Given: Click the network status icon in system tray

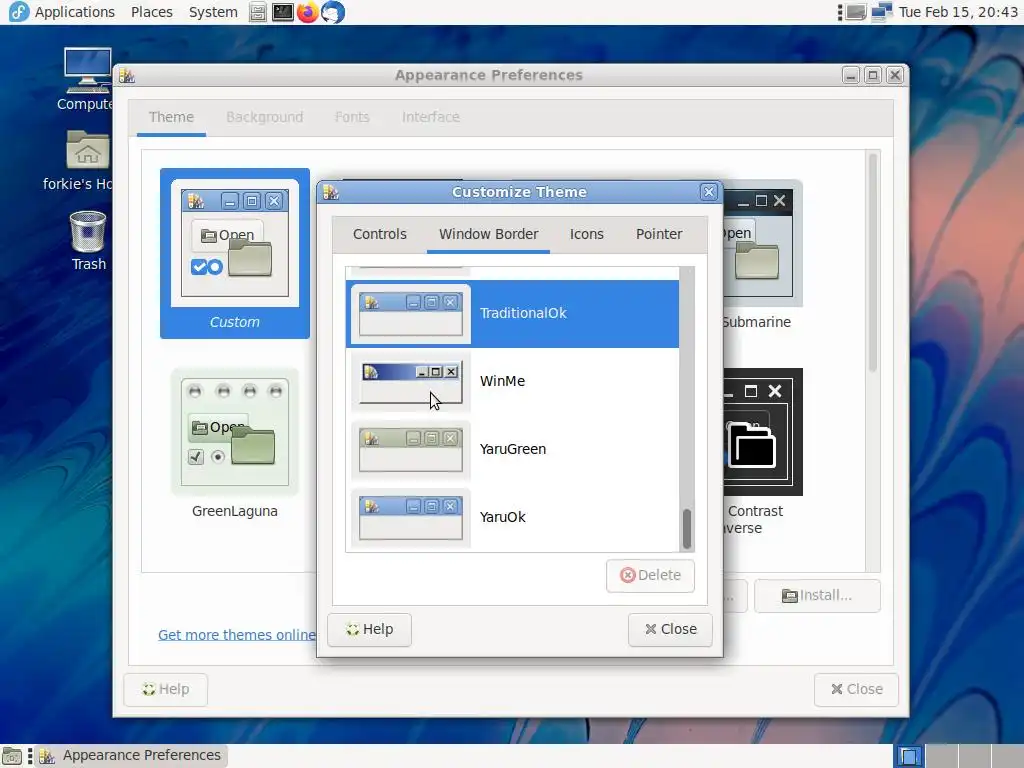Looking at the screenshot, I should [882, 12].
